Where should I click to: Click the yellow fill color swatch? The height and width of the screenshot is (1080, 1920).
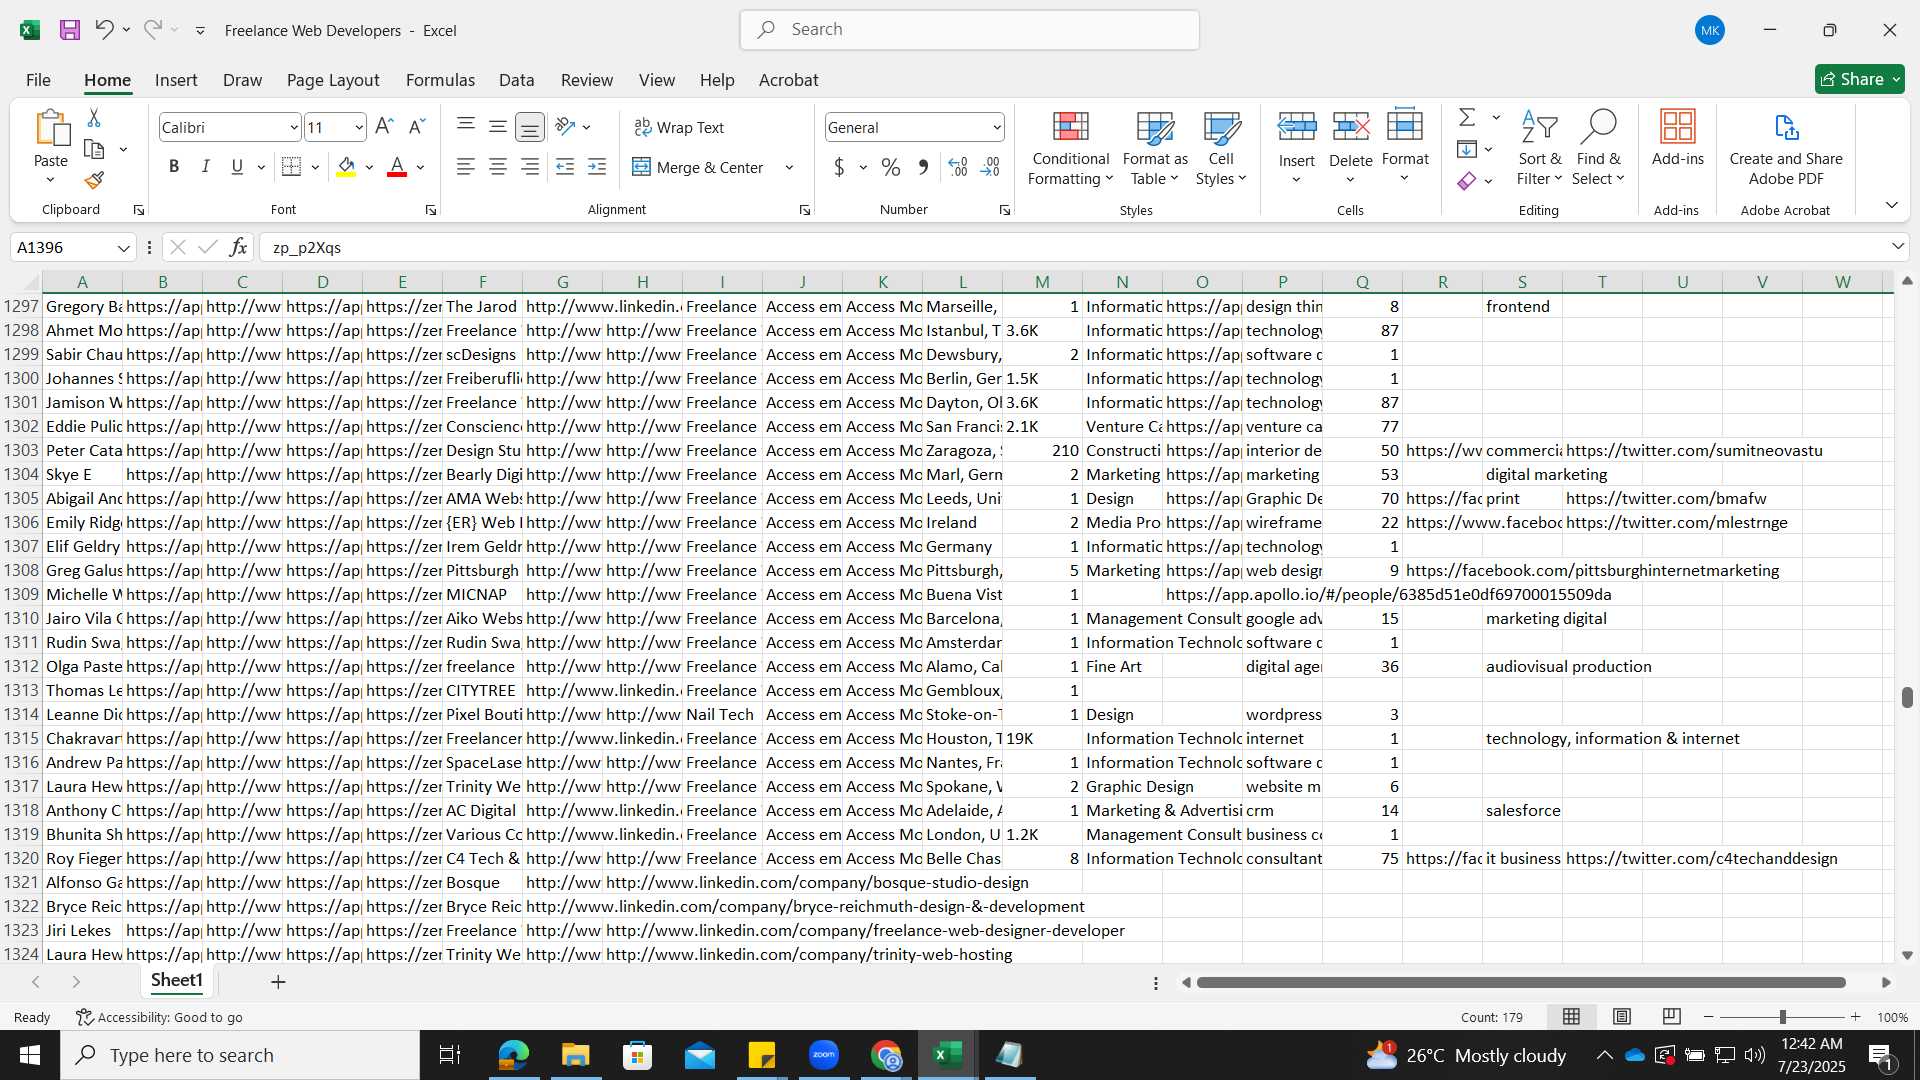click(x=346, y=167)
